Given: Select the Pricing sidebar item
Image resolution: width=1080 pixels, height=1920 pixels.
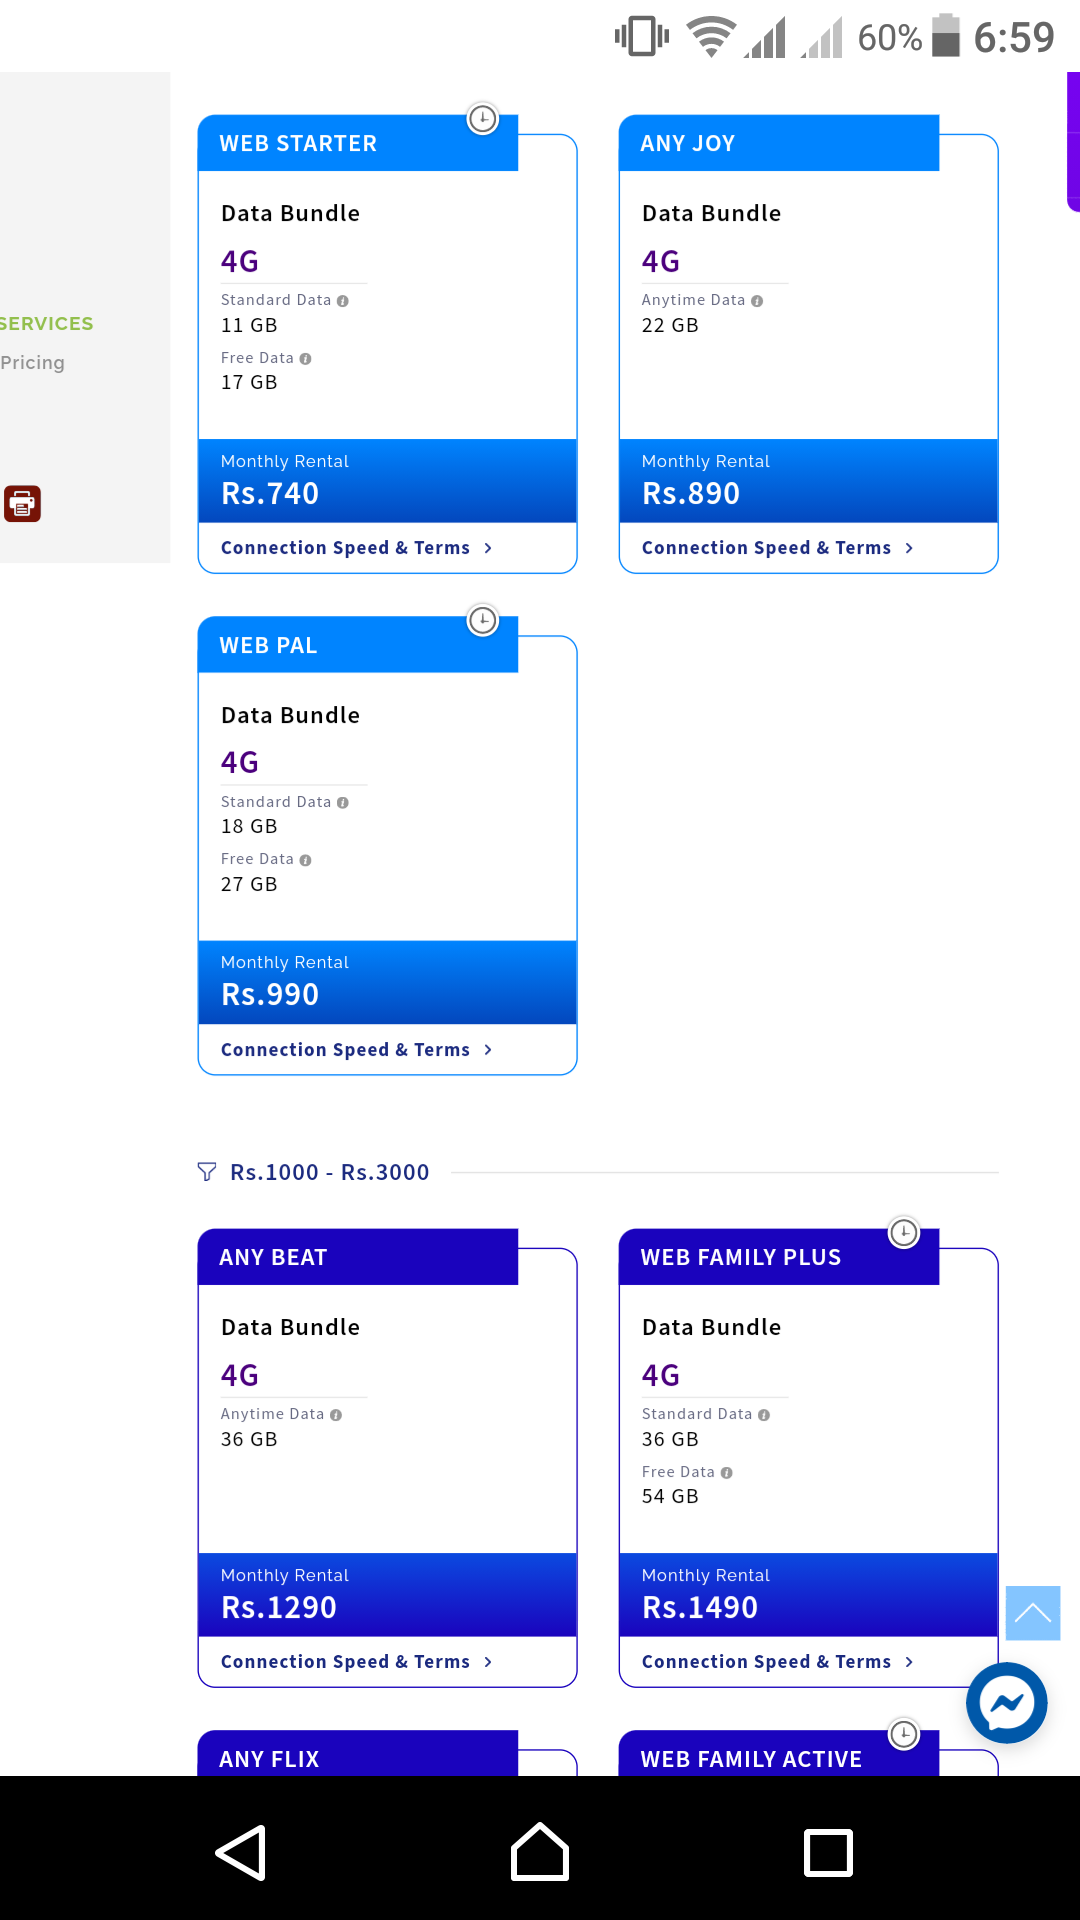Looking at the screenshot, I should pyautogui.click(x=32, y=363).
